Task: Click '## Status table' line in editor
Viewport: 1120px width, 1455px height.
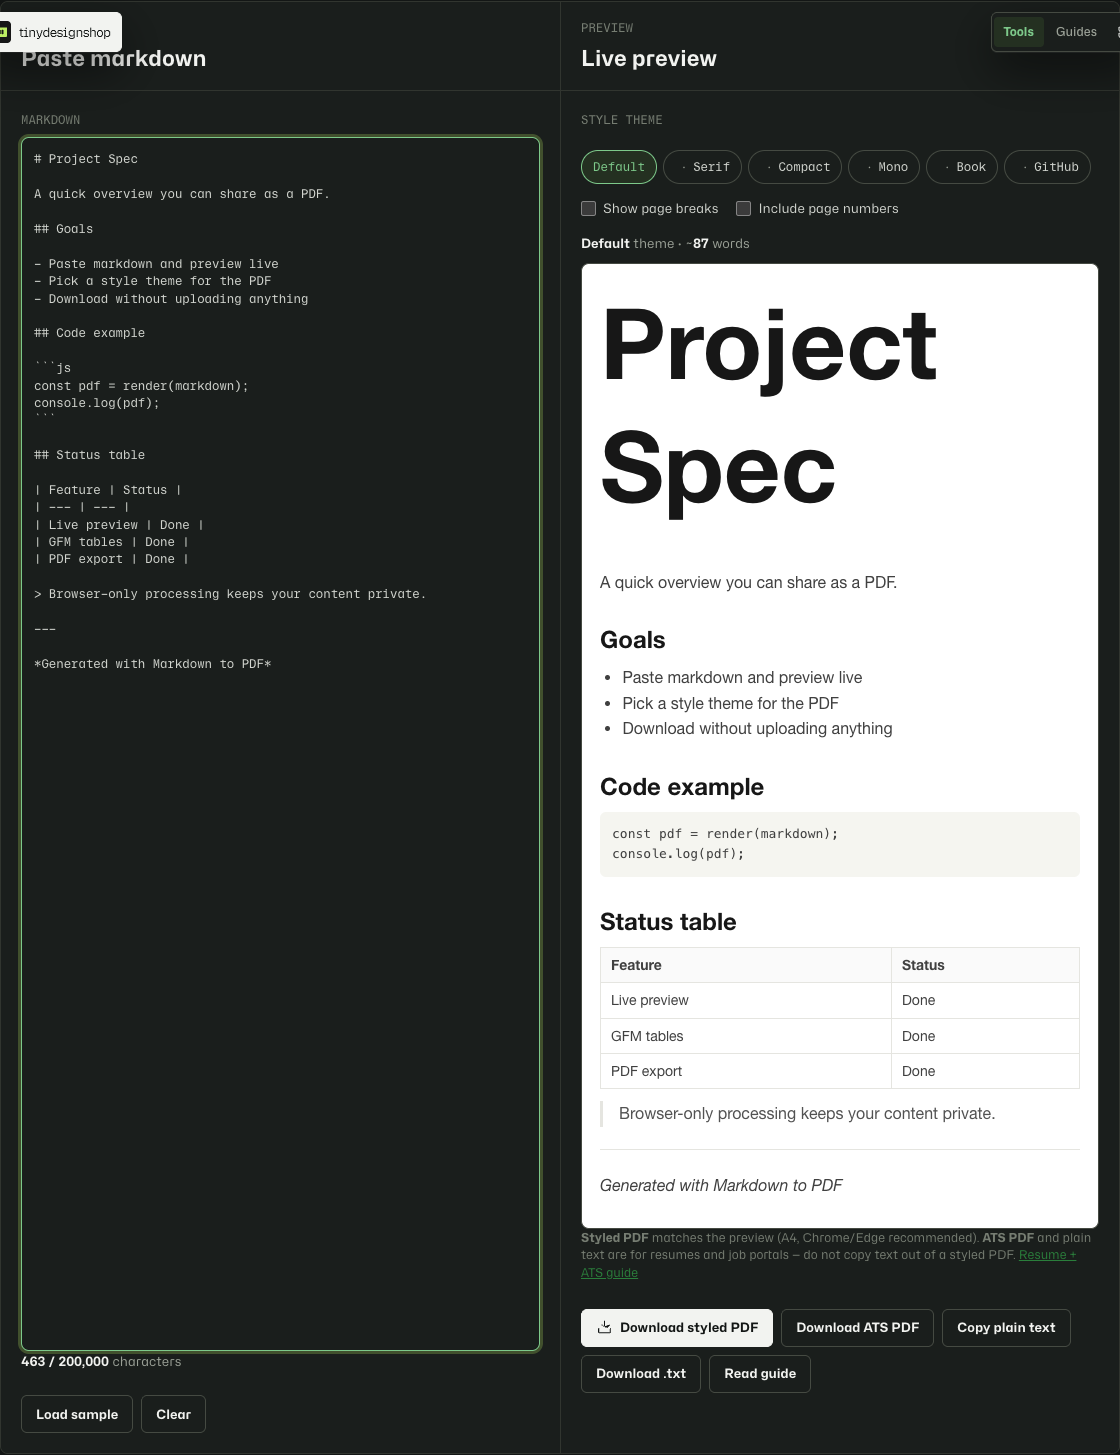Action: coord(90,455)
